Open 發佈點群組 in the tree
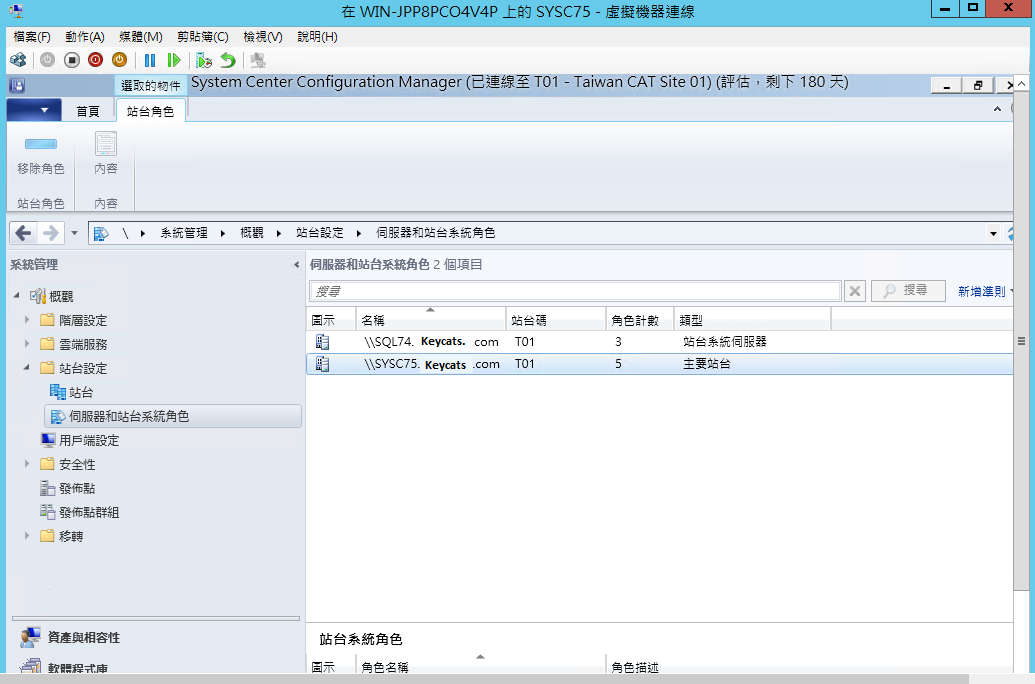The width and height of the screenshot is (1035, 684). (x=80, y=512)
